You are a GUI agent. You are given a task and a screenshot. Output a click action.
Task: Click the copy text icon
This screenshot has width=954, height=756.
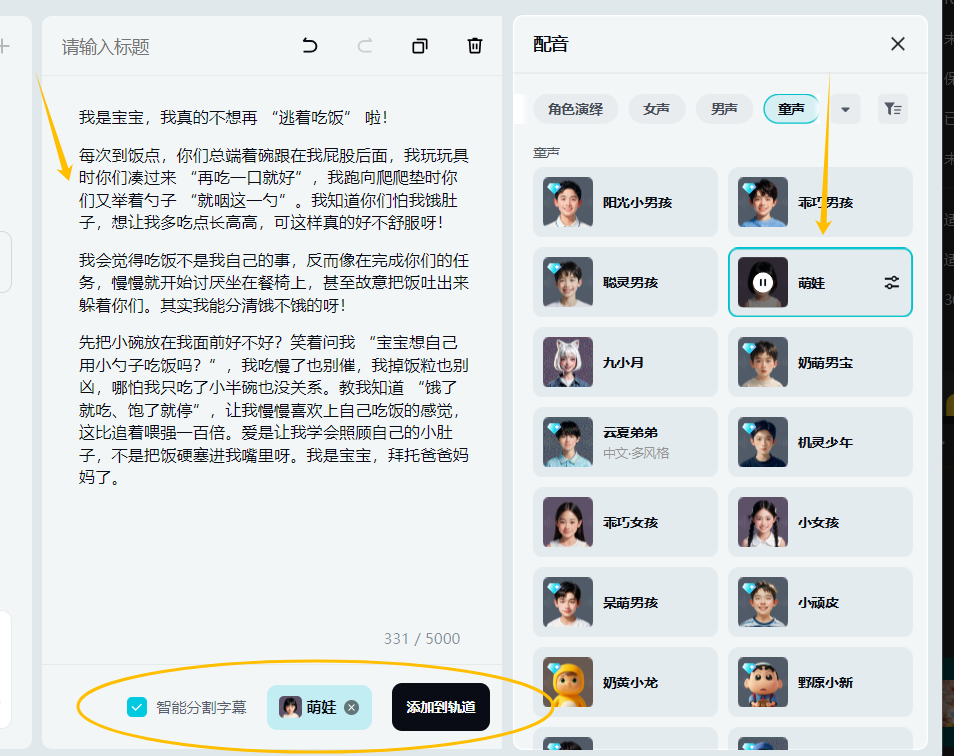point(420,46)
